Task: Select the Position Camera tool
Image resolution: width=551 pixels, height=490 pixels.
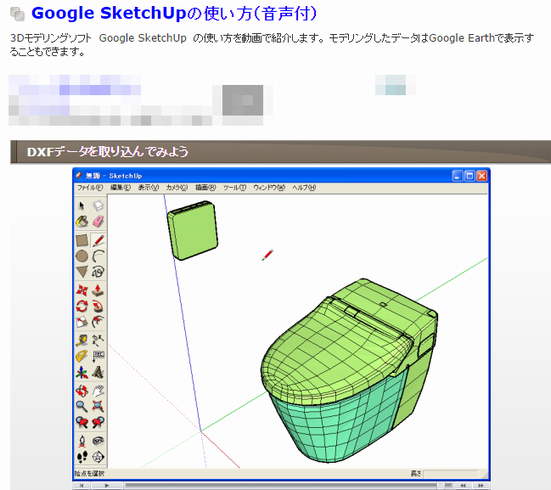Action: (x=82, y=441)
